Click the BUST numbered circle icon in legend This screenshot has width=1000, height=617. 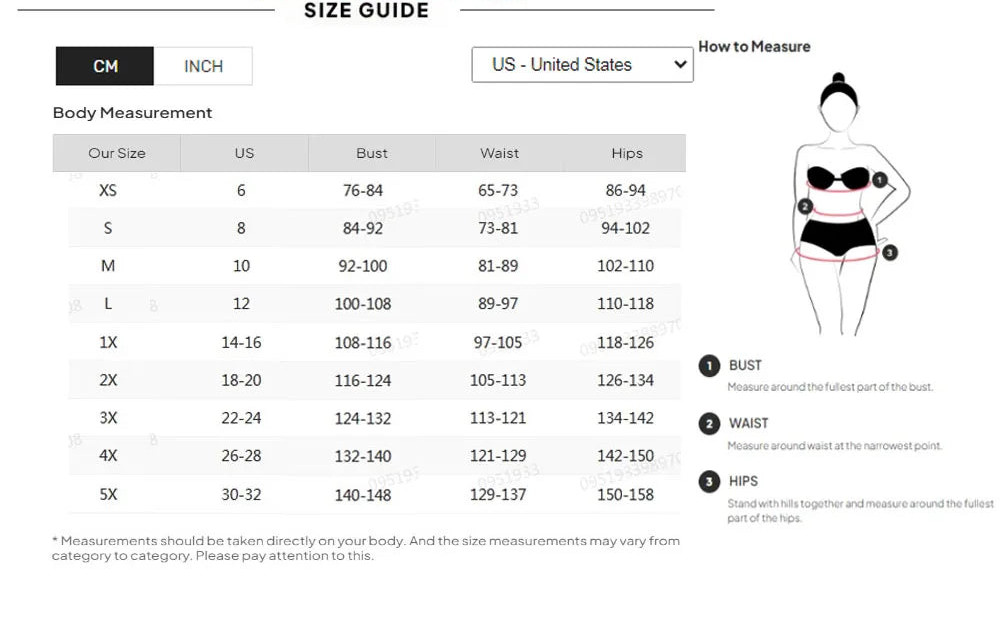(709, 366)
